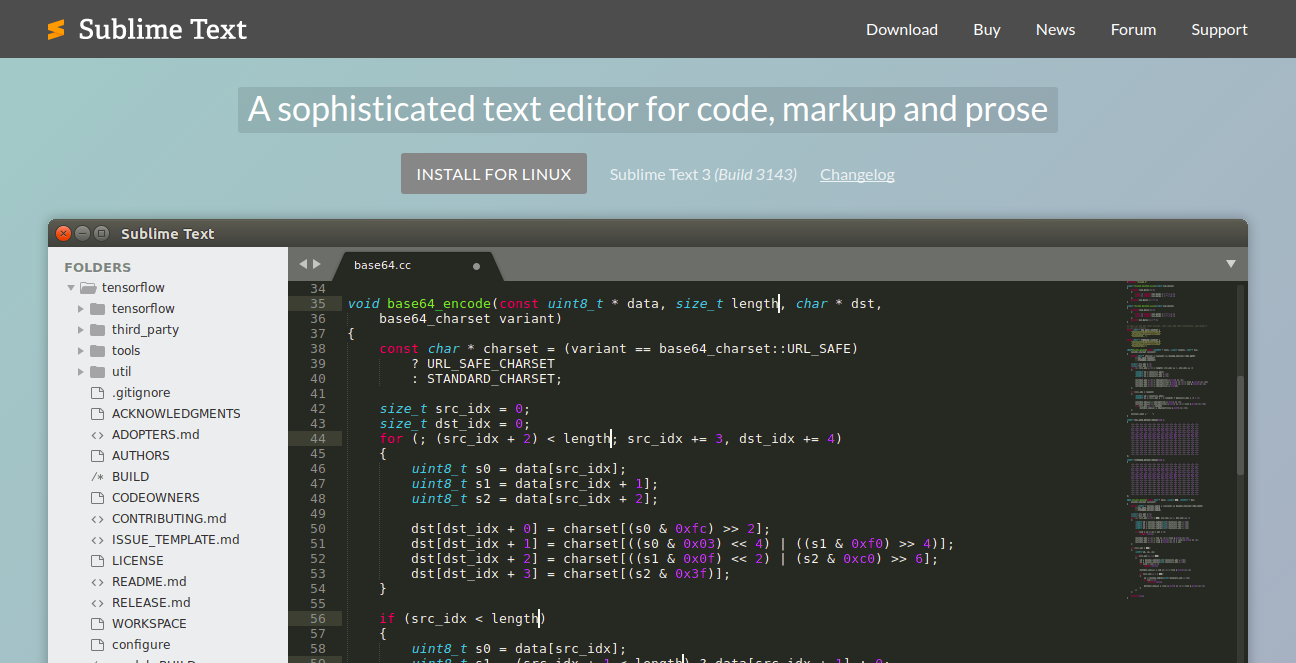Open the tab list dropdown arrow
Image resolution: width=1296 pixels, height=663 pixels.
pyautogui.click(x=1231, y=264)
